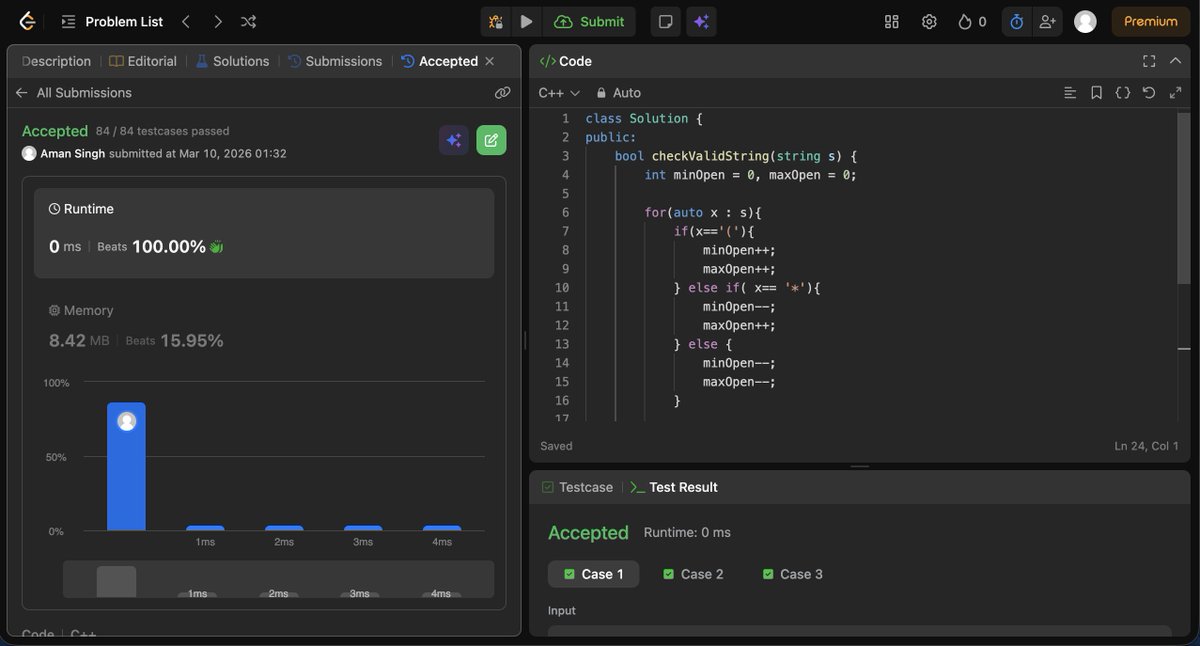Click the 1ms bar in the chart
Viewport: 1200px width, 646px height.
[205, 528]
